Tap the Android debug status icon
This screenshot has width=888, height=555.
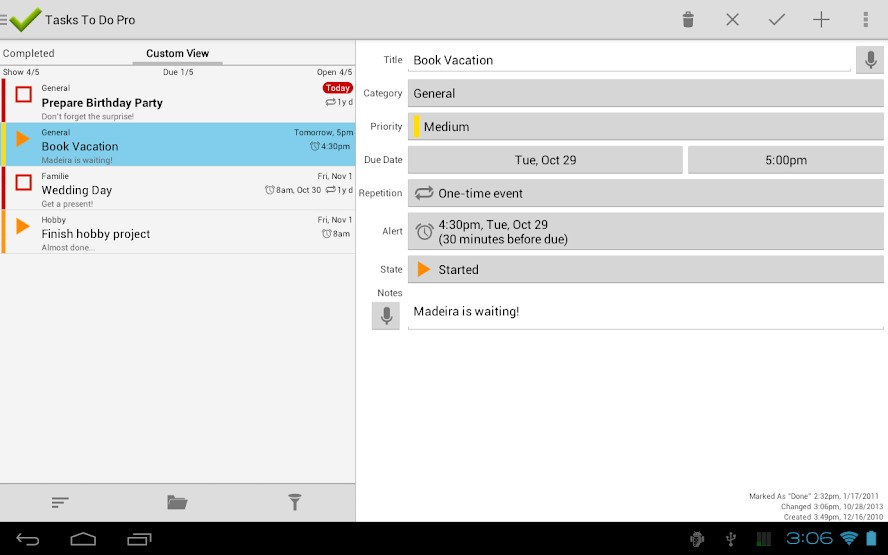pos(697,539)
